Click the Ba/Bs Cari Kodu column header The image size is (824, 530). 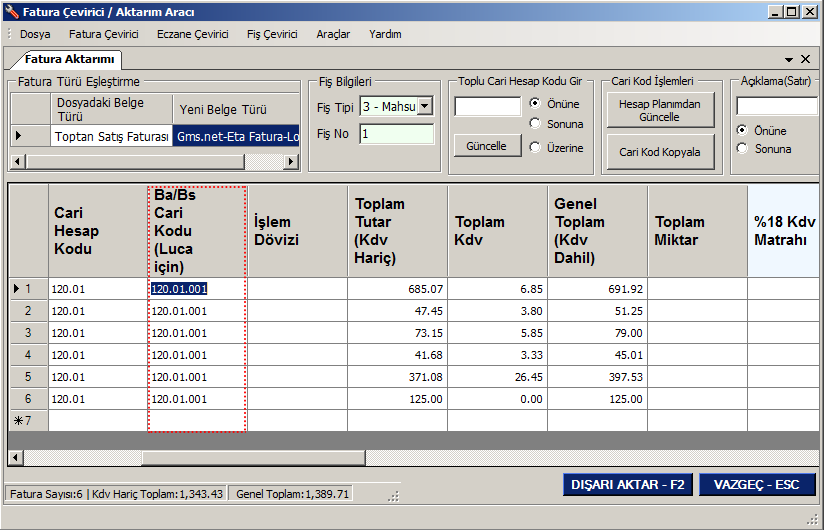coord(197,231)
